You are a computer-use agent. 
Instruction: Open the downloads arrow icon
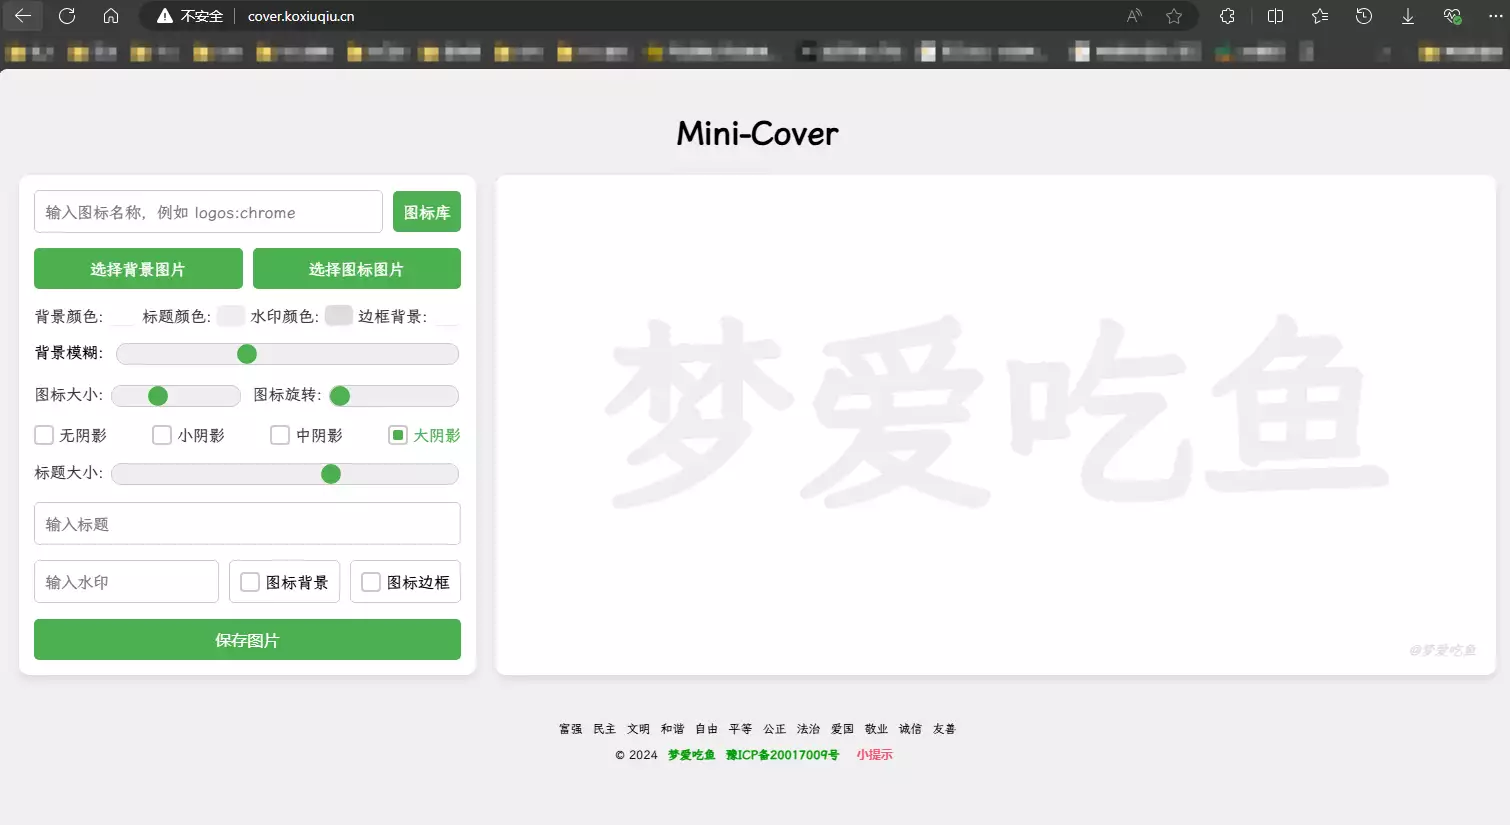(1407, 16)
